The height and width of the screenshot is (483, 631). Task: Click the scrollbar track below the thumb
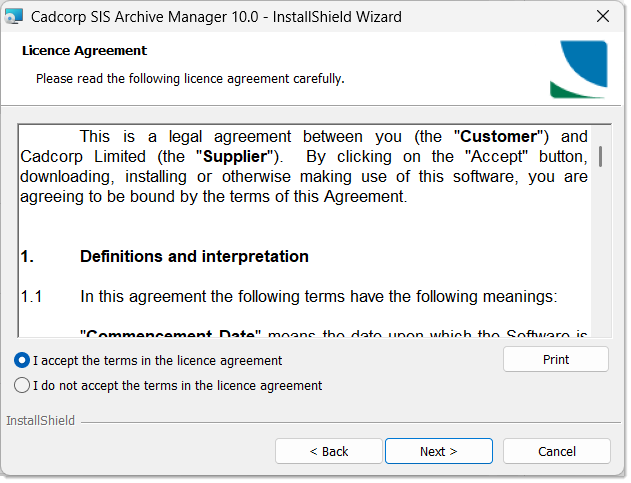tap(600, 260)
